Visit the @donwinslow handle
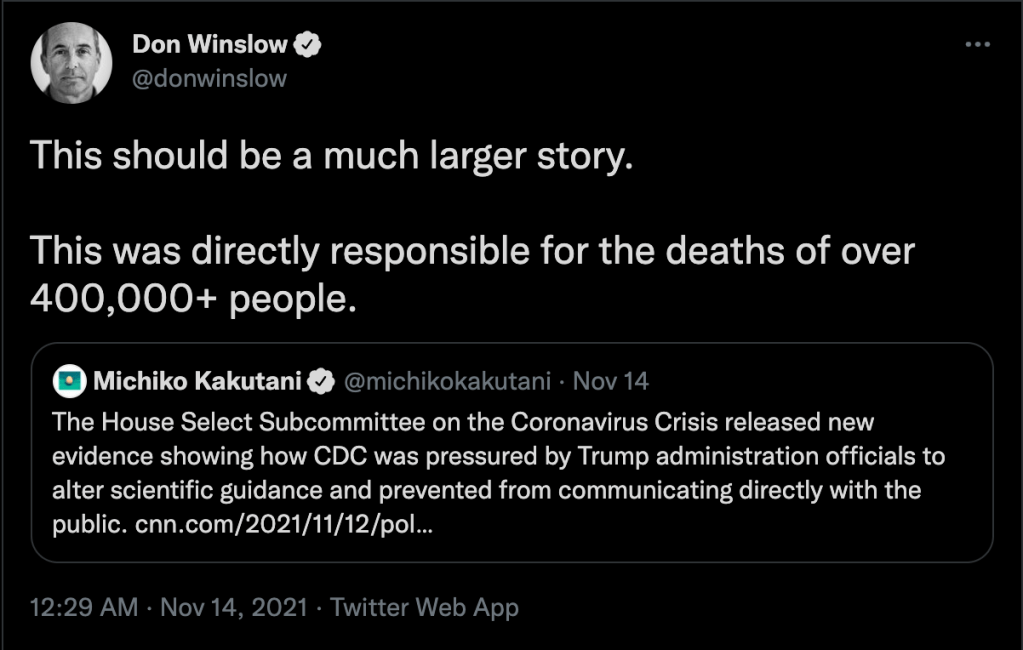Image resolution: width=1023 pixels, height=650 pixels. [x=209, y=78]
